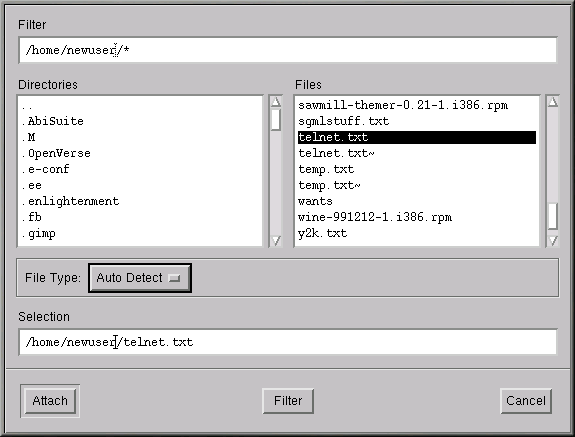Select the .gimp directory entry
Screen dimensions: 575x437
point(39,234)
